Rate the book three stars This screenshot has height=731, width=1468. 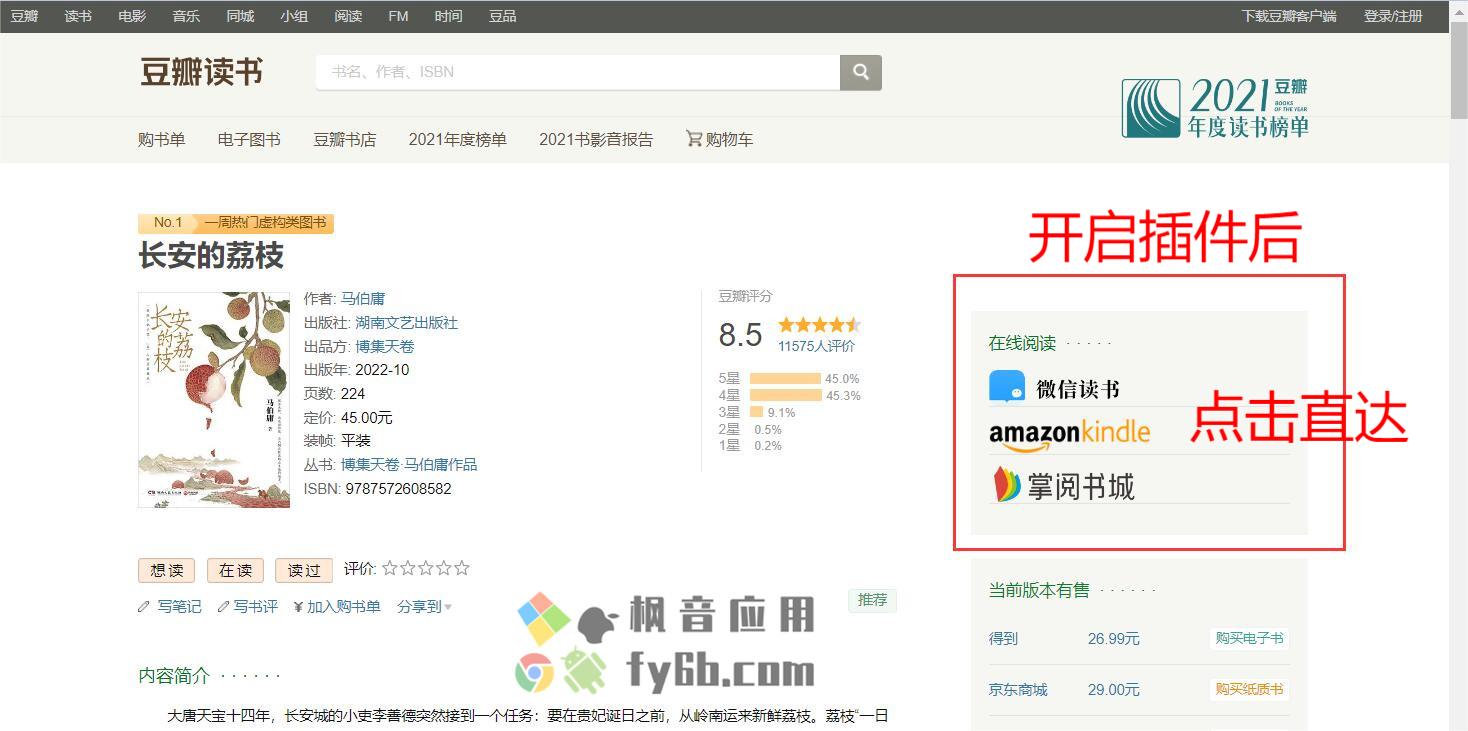(x=426, y=568)
